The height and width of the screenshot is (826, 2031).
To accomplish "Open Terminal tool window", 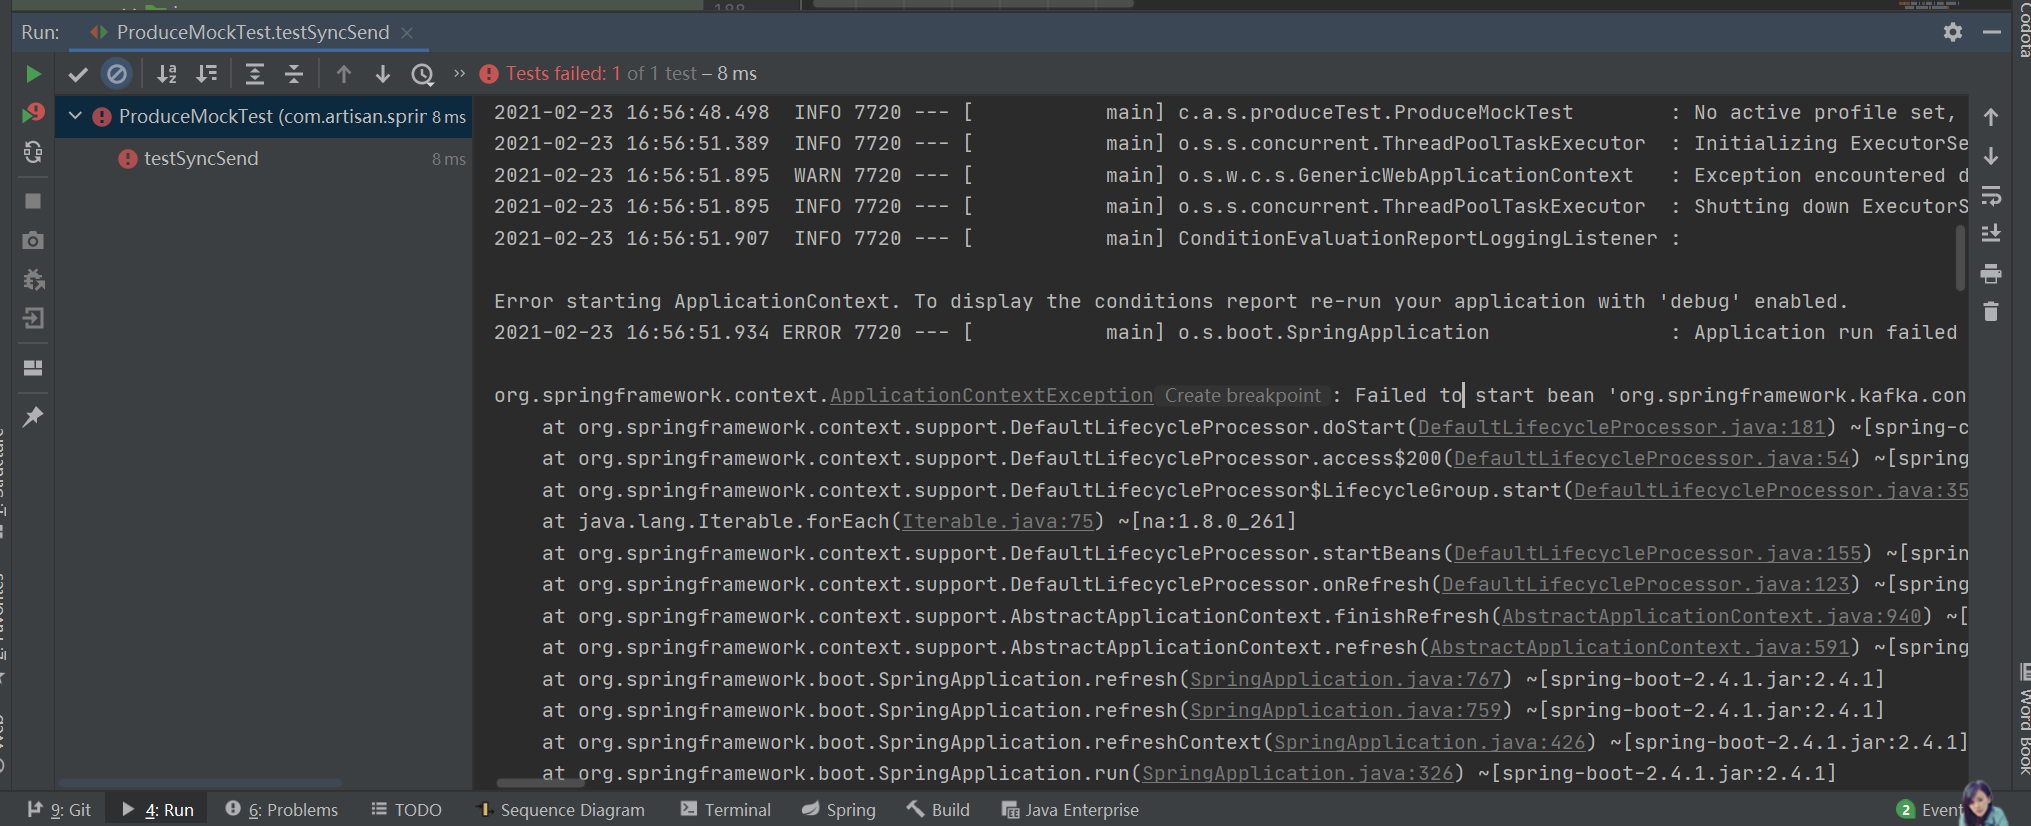I will coord(726,809).
